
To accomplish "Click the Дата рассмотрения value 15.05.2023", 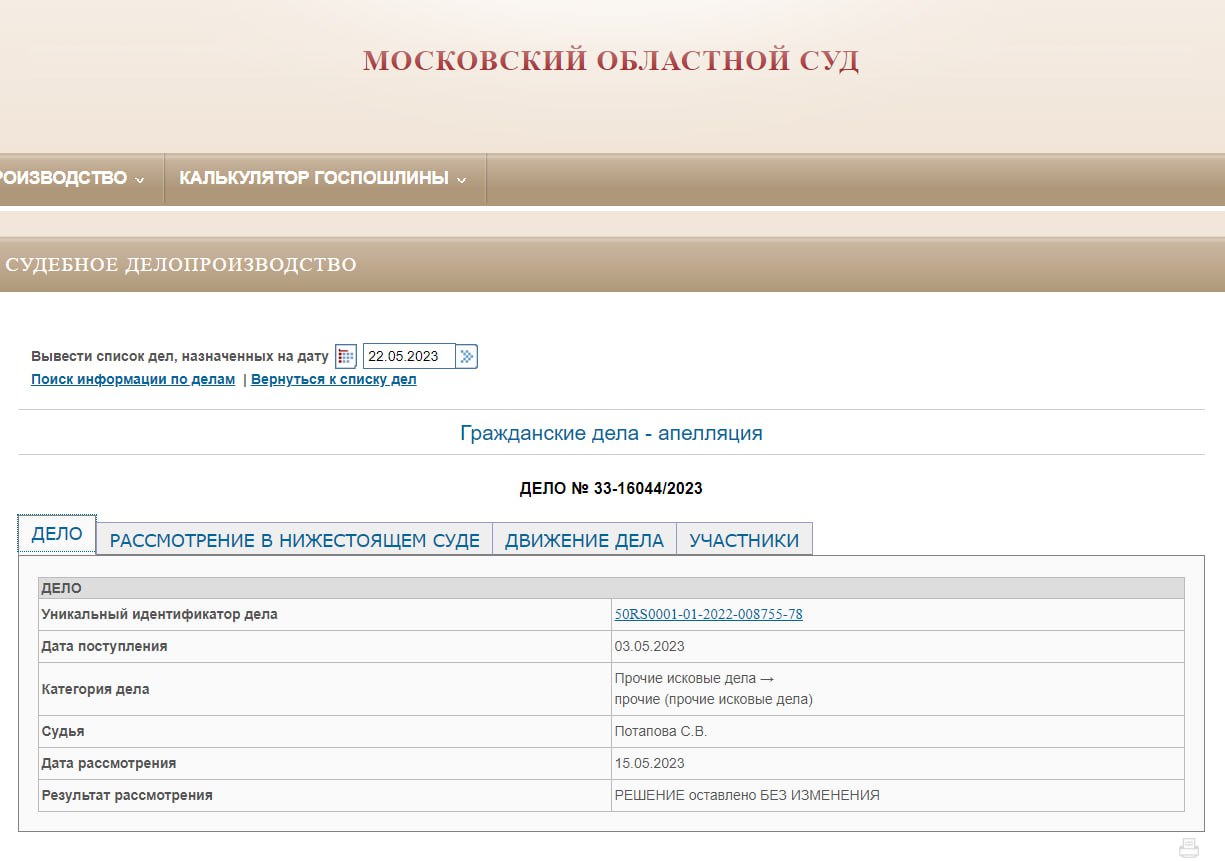I will pos(649,763).
